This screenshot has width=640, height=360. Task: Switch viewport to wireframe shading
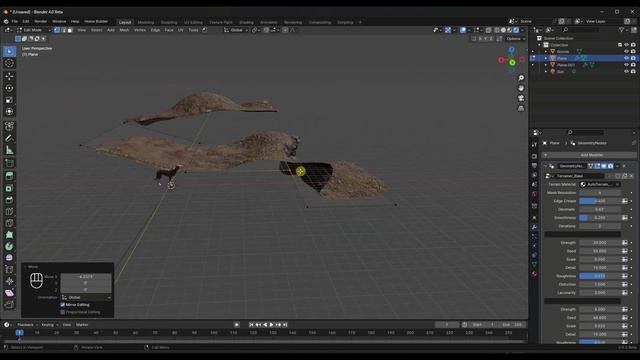click(x=497, y=30)
